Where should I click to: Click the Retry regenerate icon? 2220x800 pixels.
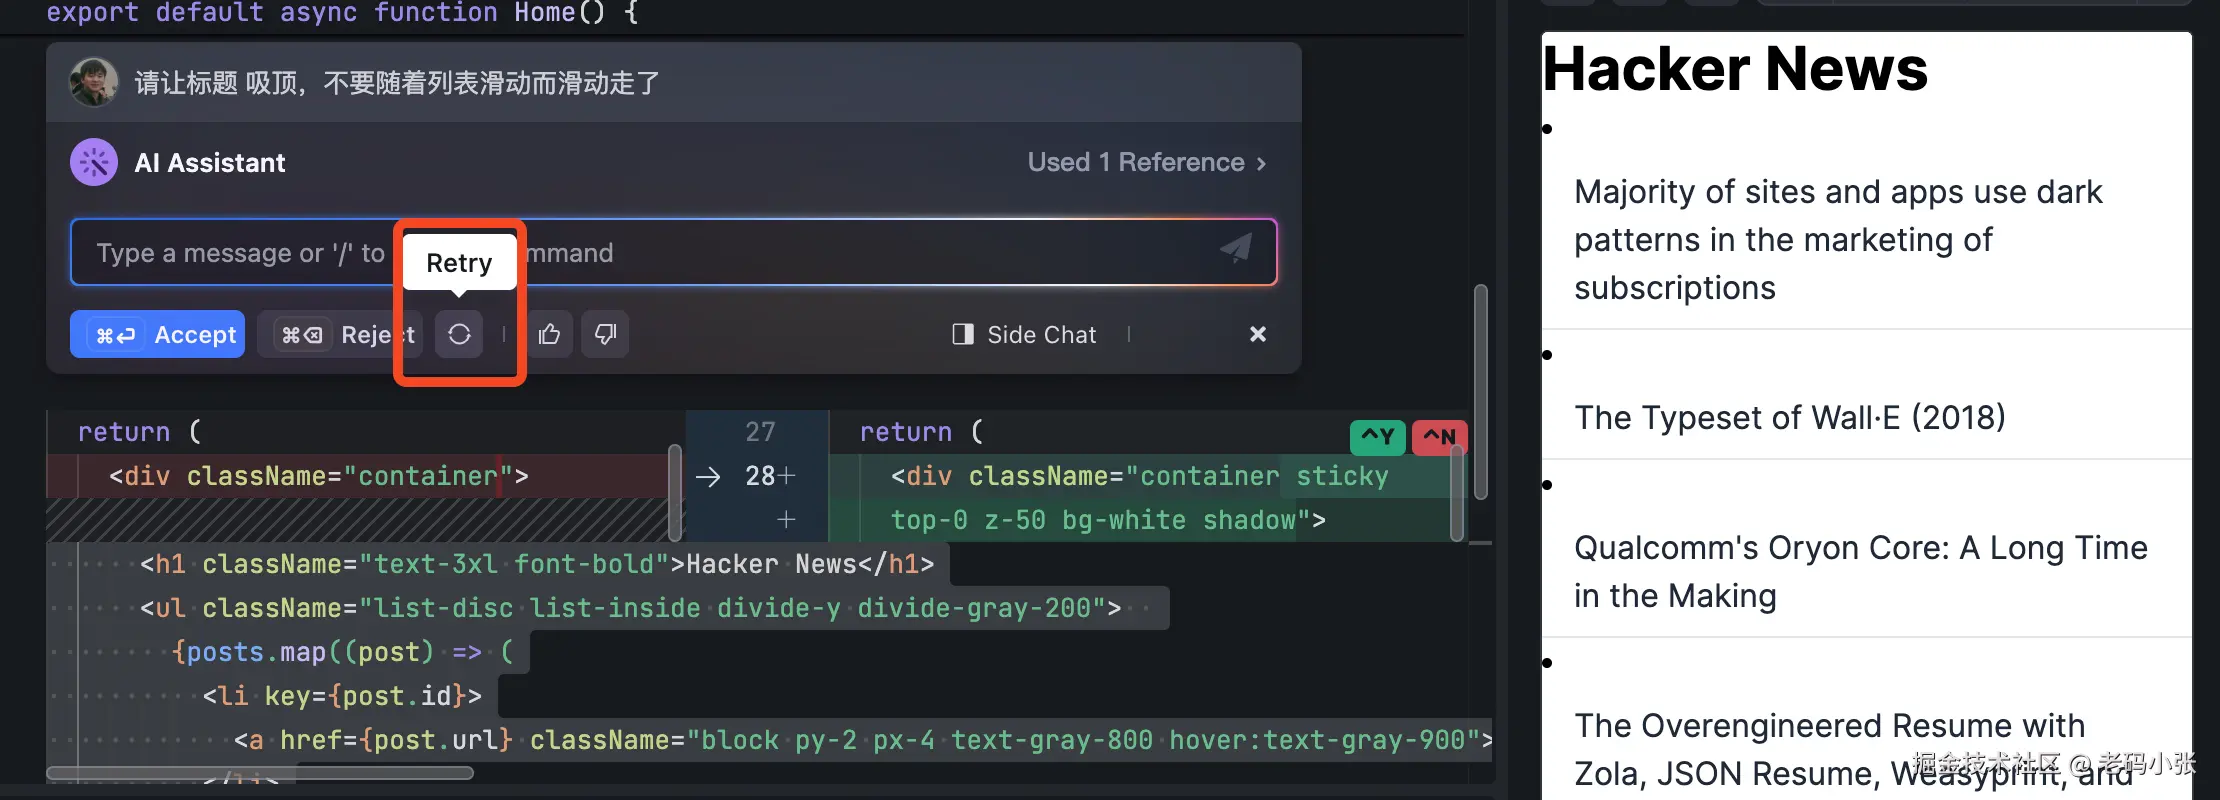coord(459,334)
